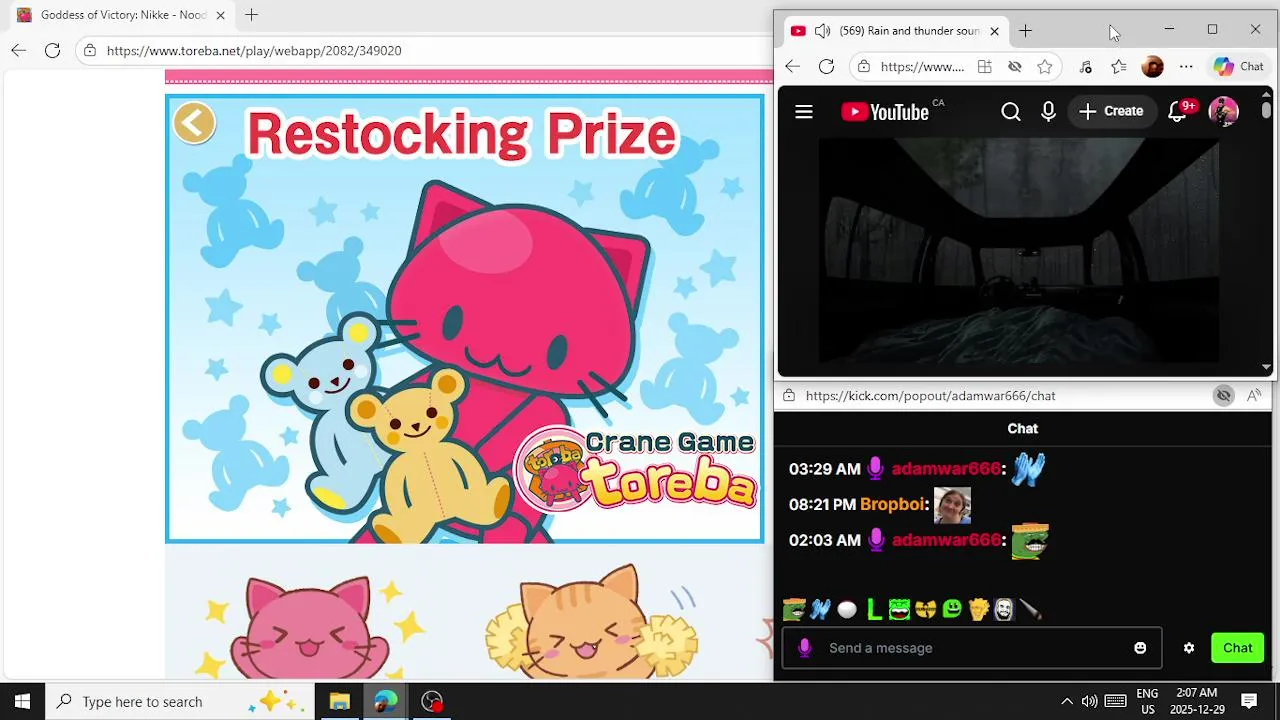Screen dimensions: 1280x720
Task: Go back in the Toreba browser window
Action: click(19, 51)
